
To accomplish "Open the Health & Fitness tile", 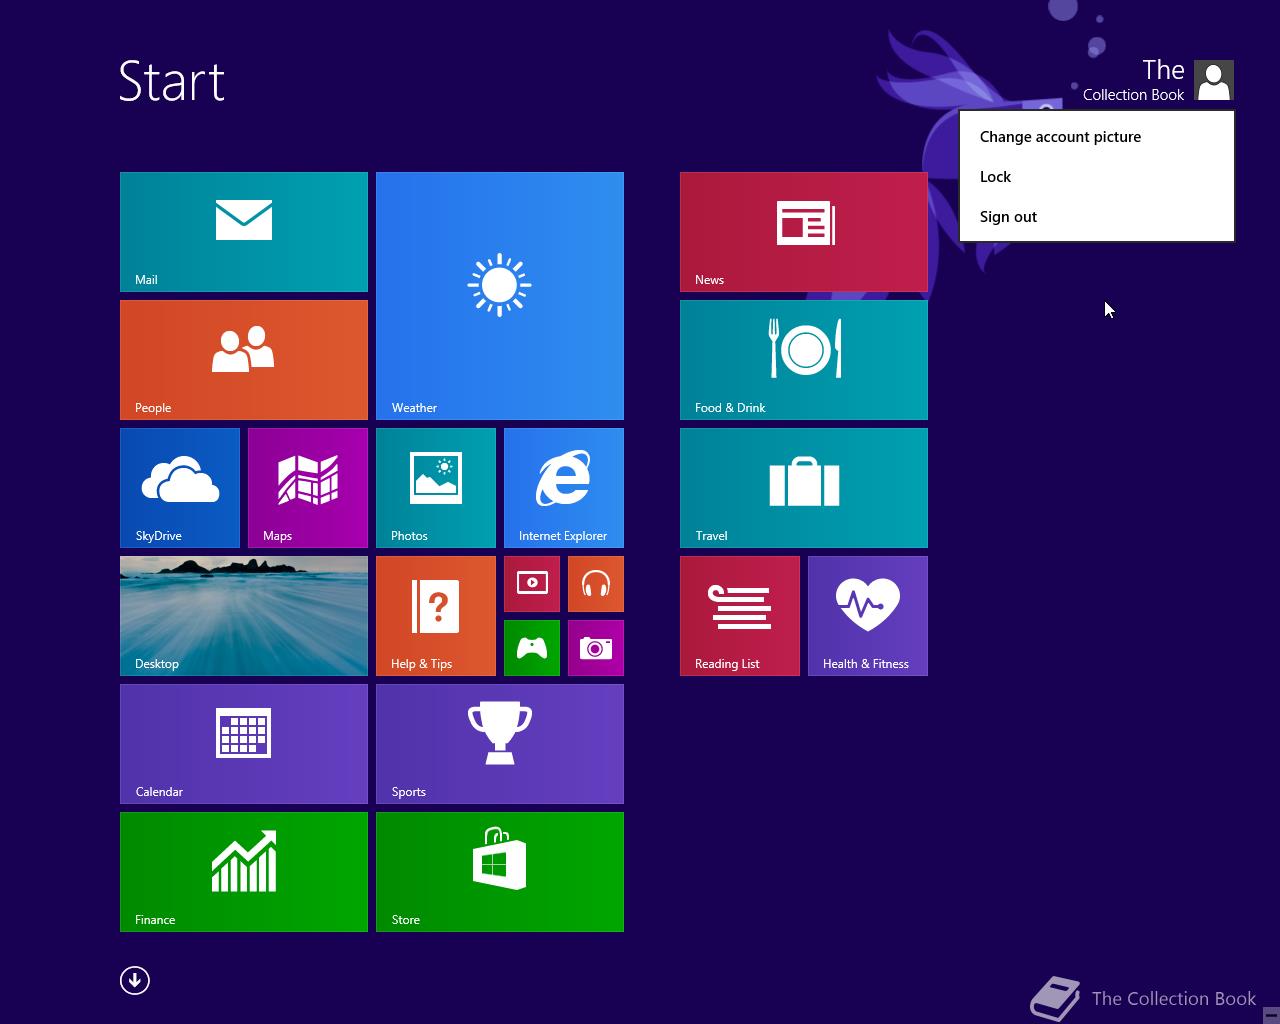I will tap(868, 616).
